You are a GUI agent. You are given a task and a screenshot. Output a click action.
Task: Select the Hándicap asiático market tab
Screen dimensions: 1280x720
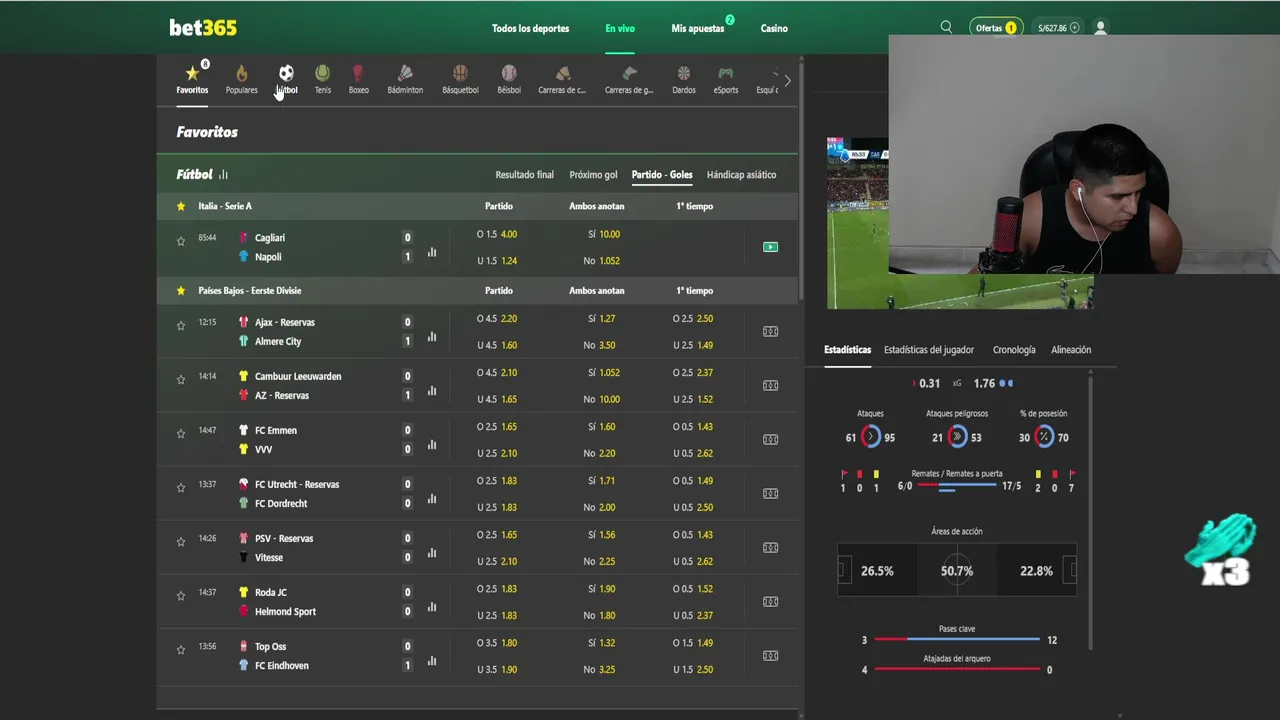[741, 175]
